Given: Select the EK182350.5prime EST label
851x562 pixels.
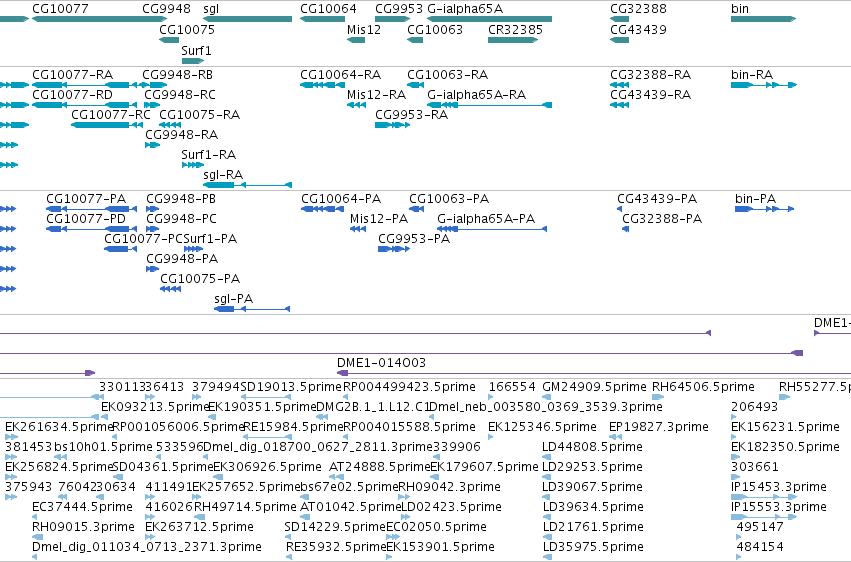Looking at the screenshot, I should 785,447.
